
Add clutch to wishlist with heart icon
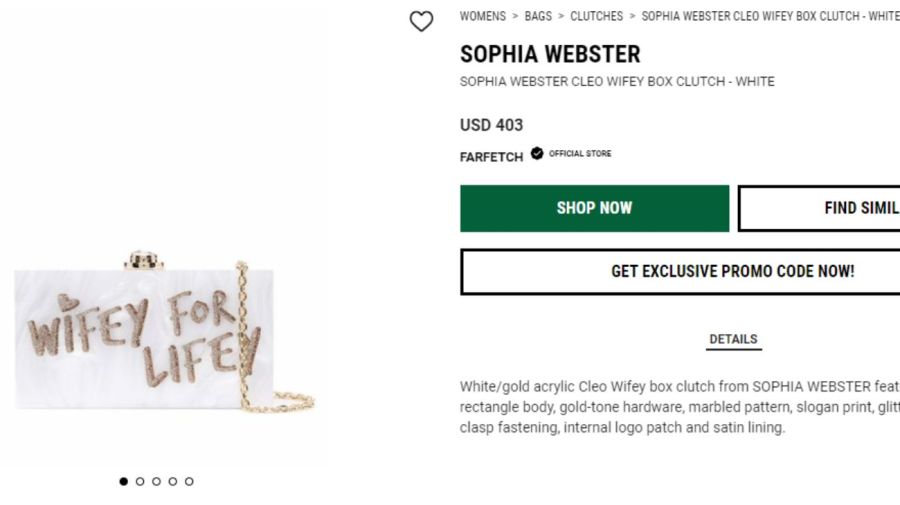(422, 21)
